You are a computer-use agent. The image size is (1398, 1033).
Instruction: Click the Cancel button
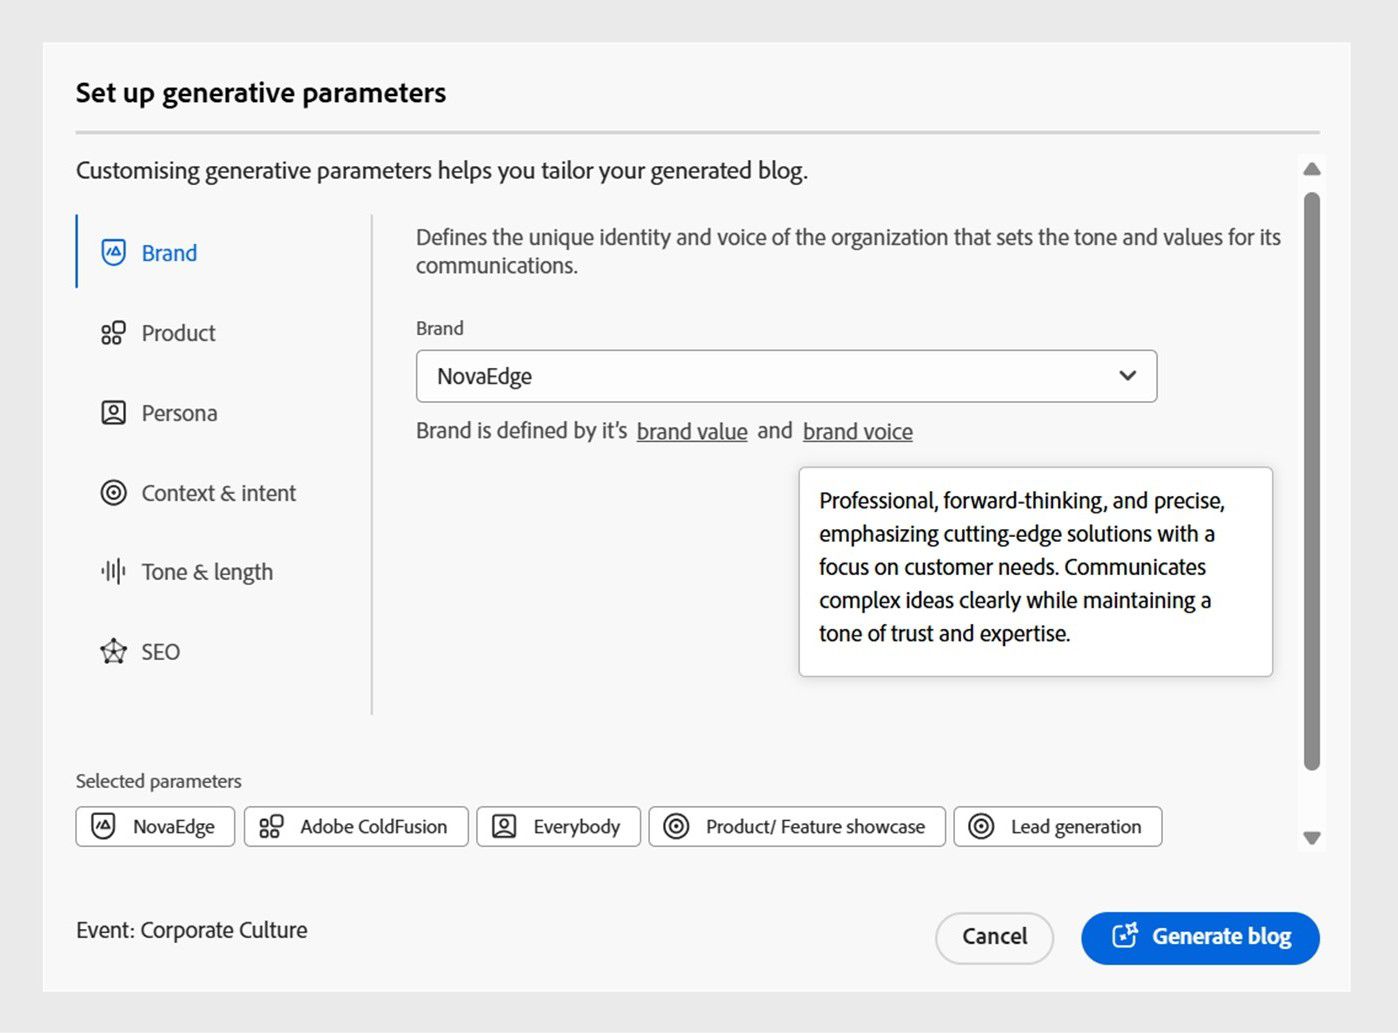point(994,937)
